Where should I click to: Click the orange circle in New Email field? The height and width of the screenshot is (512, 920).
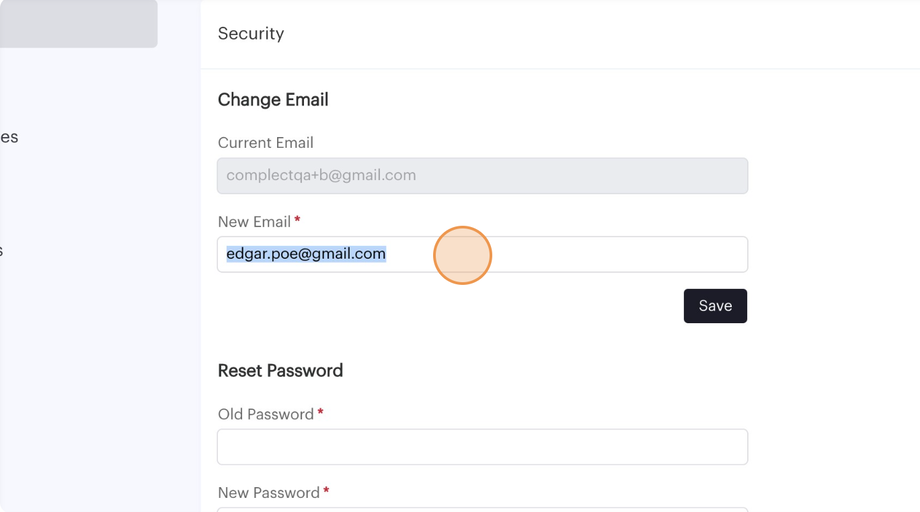point(462,256)
